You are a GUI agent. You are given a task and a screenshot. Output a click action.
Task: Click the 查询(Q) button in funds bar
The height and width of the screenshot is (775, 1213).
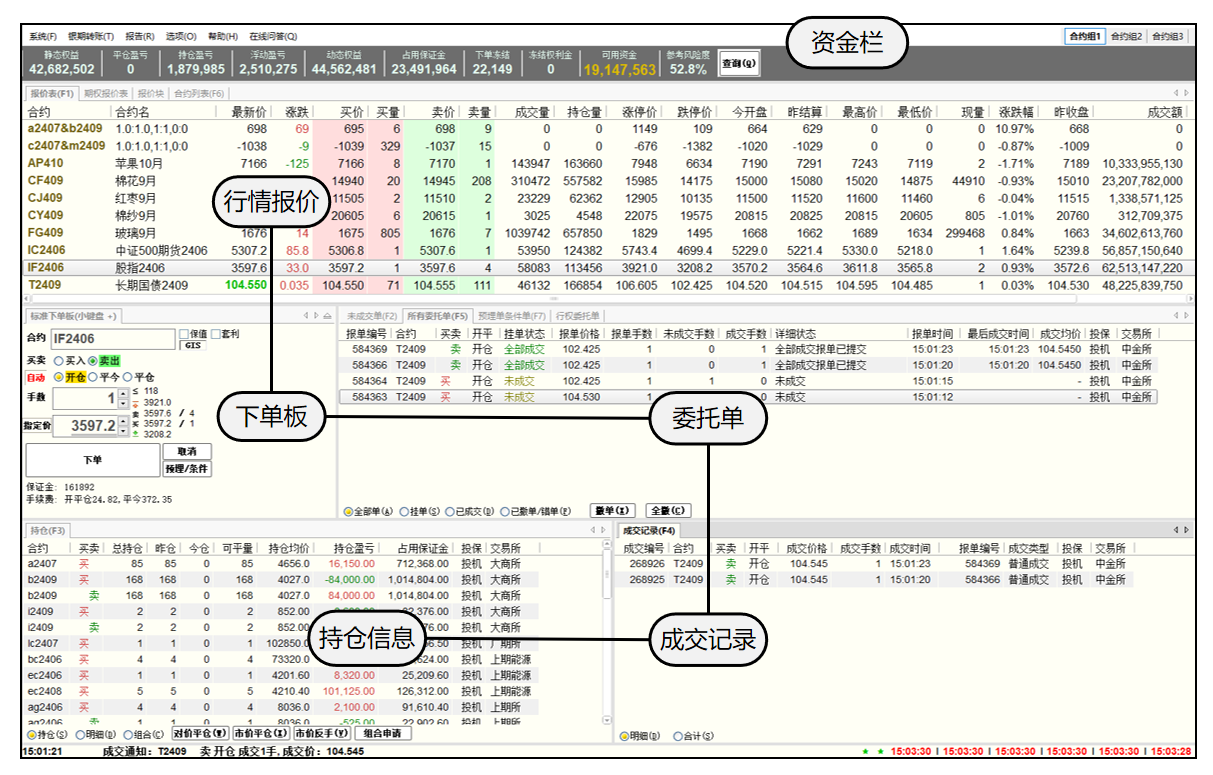[740, 64]
